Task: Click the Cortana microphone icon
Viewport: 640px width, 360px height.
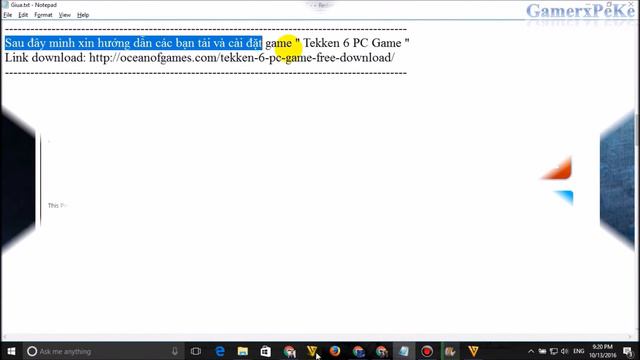Action: click(175, 351)
